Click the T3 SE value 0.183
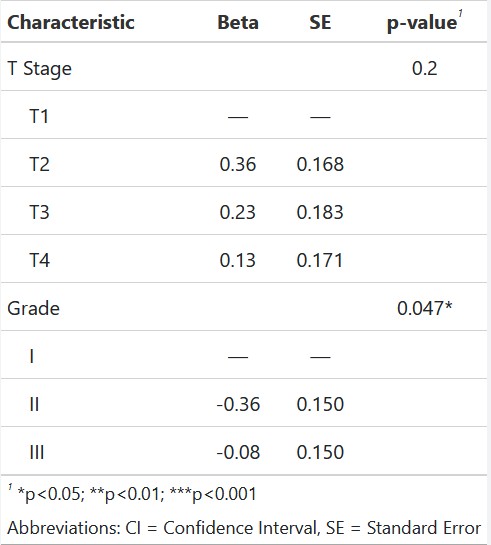This screenshot has width=491, height=545. [320, 212]
